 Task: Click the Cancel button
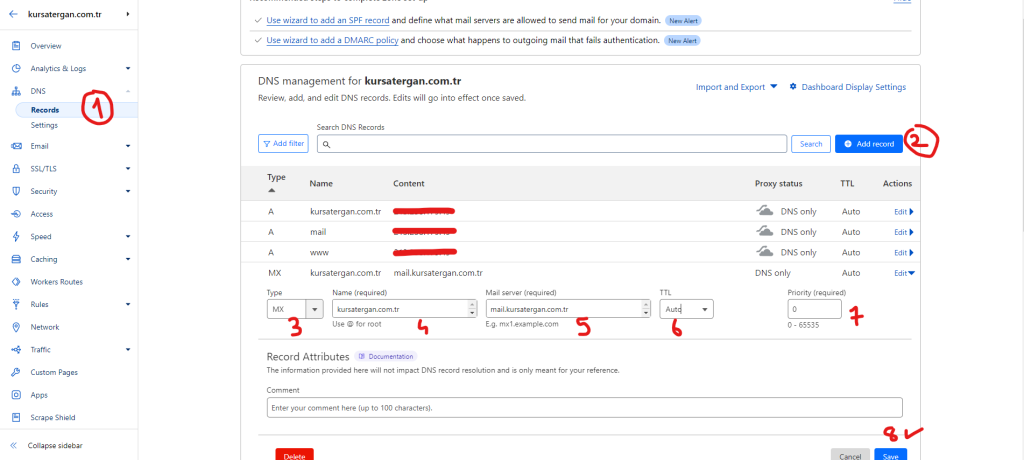pyautogui.click(x=850, y=456)
